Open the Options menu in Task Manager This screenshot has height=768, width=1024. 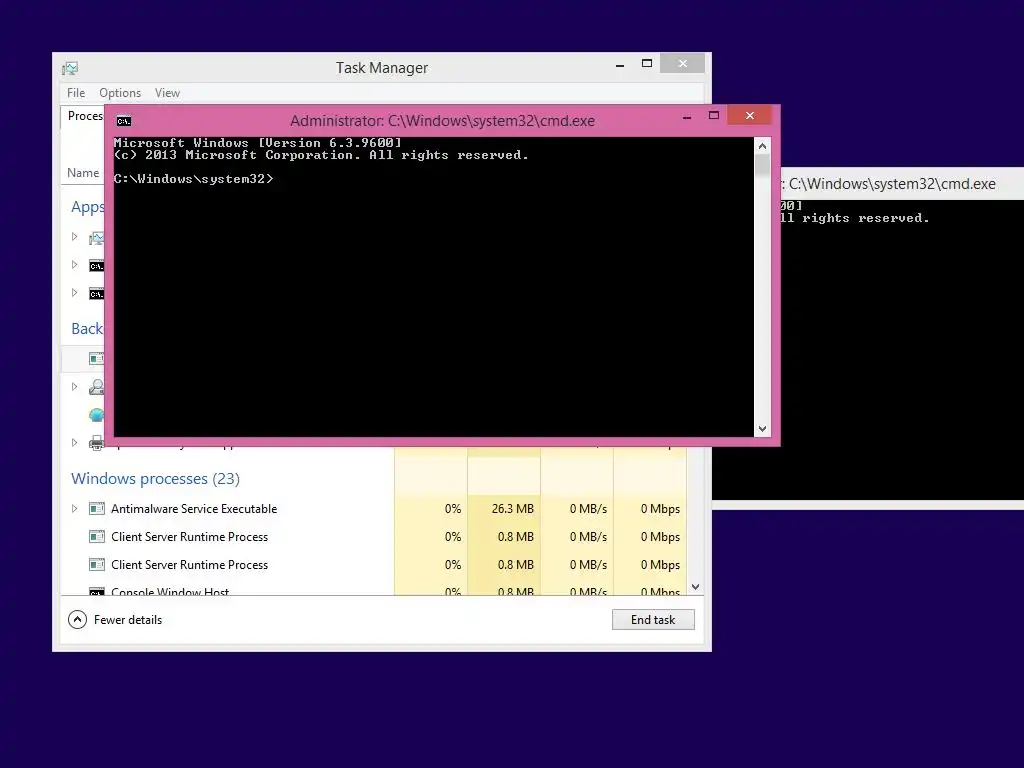(120, 93)
